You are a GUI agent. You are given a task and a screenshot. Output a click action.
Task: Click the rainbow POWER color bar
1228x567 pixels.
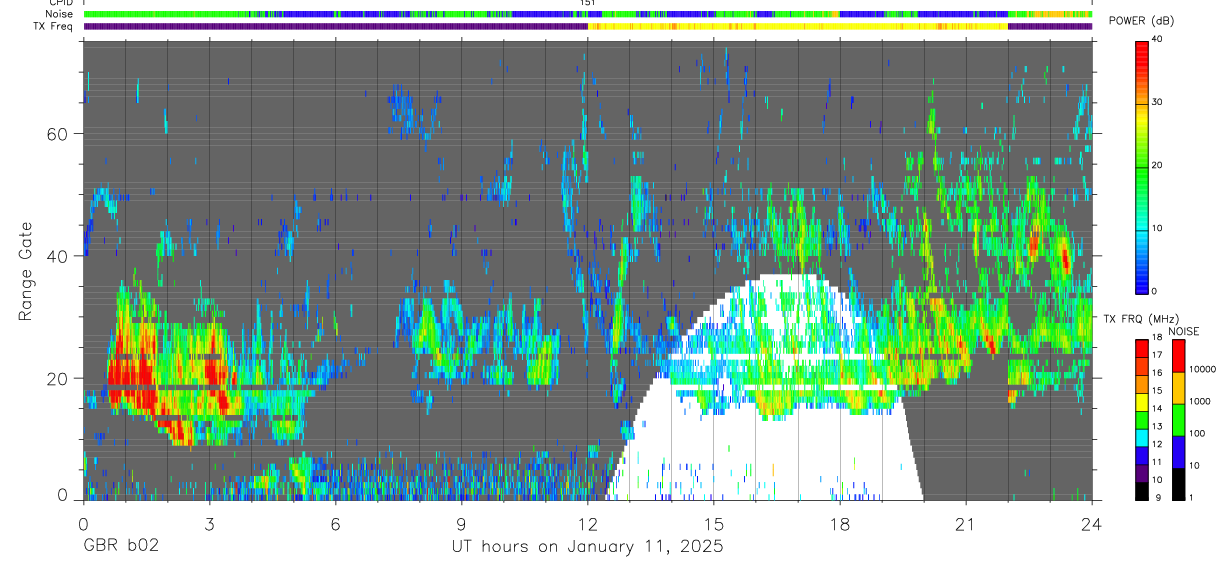coord(1143,166)
